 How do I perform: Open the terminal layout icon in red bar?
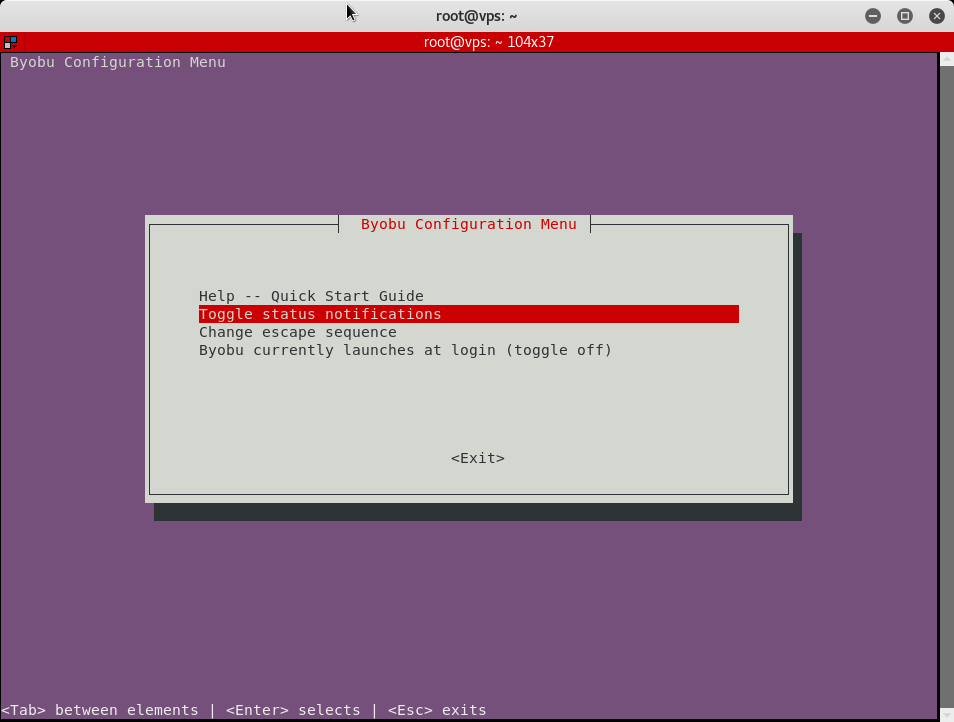pos(10,42)
